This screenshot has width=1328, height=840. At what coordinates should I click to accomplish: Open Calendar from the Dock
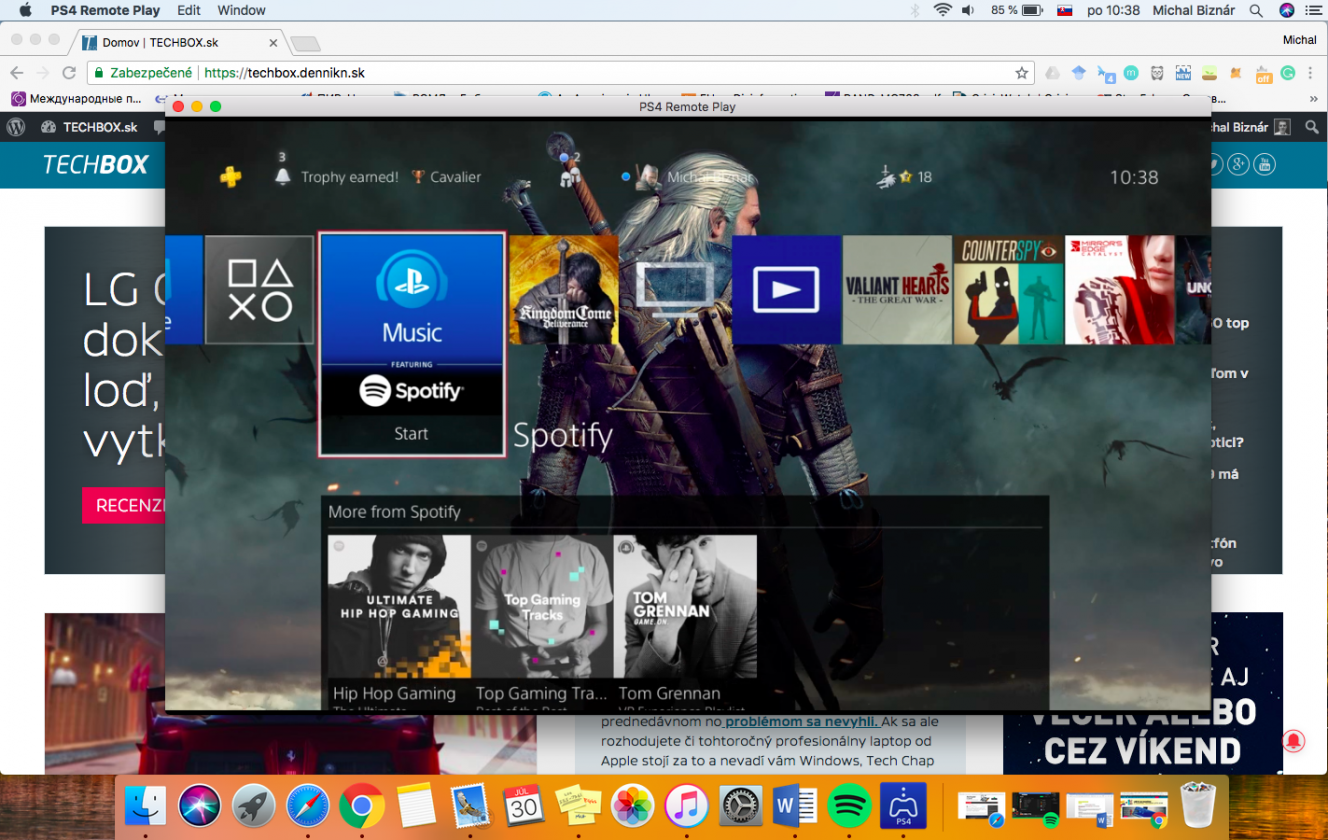[x=524, y=805]
